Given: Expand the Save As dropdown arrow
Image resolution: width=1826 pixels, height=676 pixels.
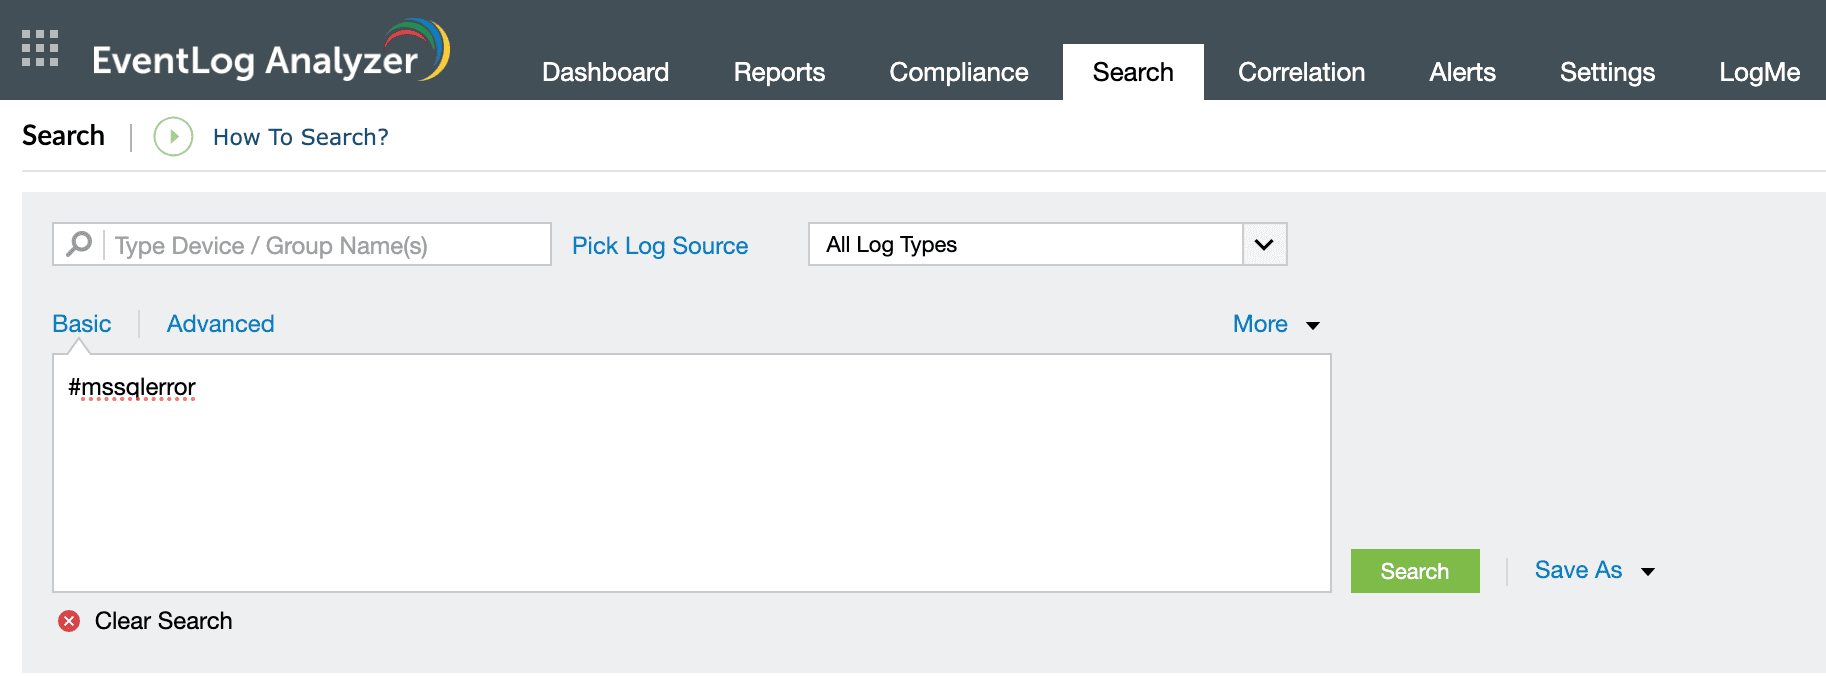Looking at the screenshot, I should click(1648, 571).
